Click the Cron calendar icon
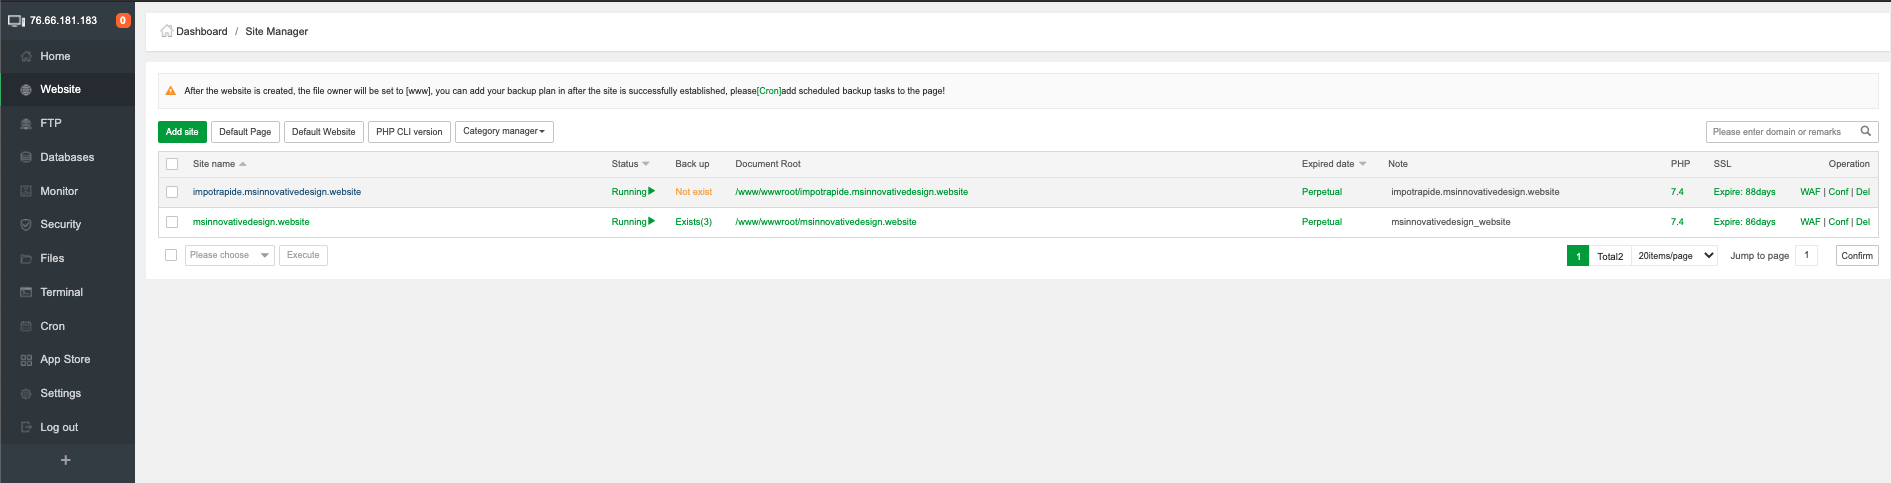This screenshot has height=483, width=1891. tap(26, 326)
